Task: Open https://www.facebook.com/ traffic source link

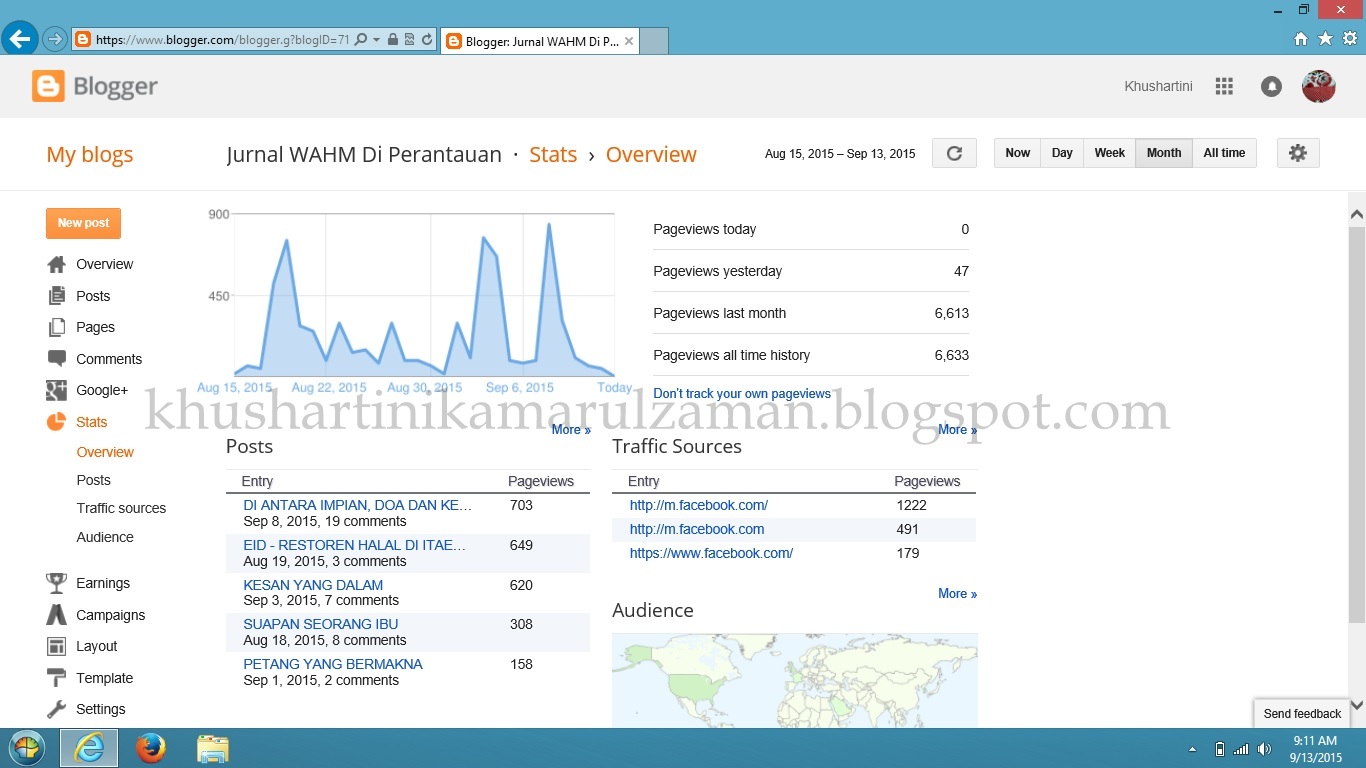Action: pos(711,553)
